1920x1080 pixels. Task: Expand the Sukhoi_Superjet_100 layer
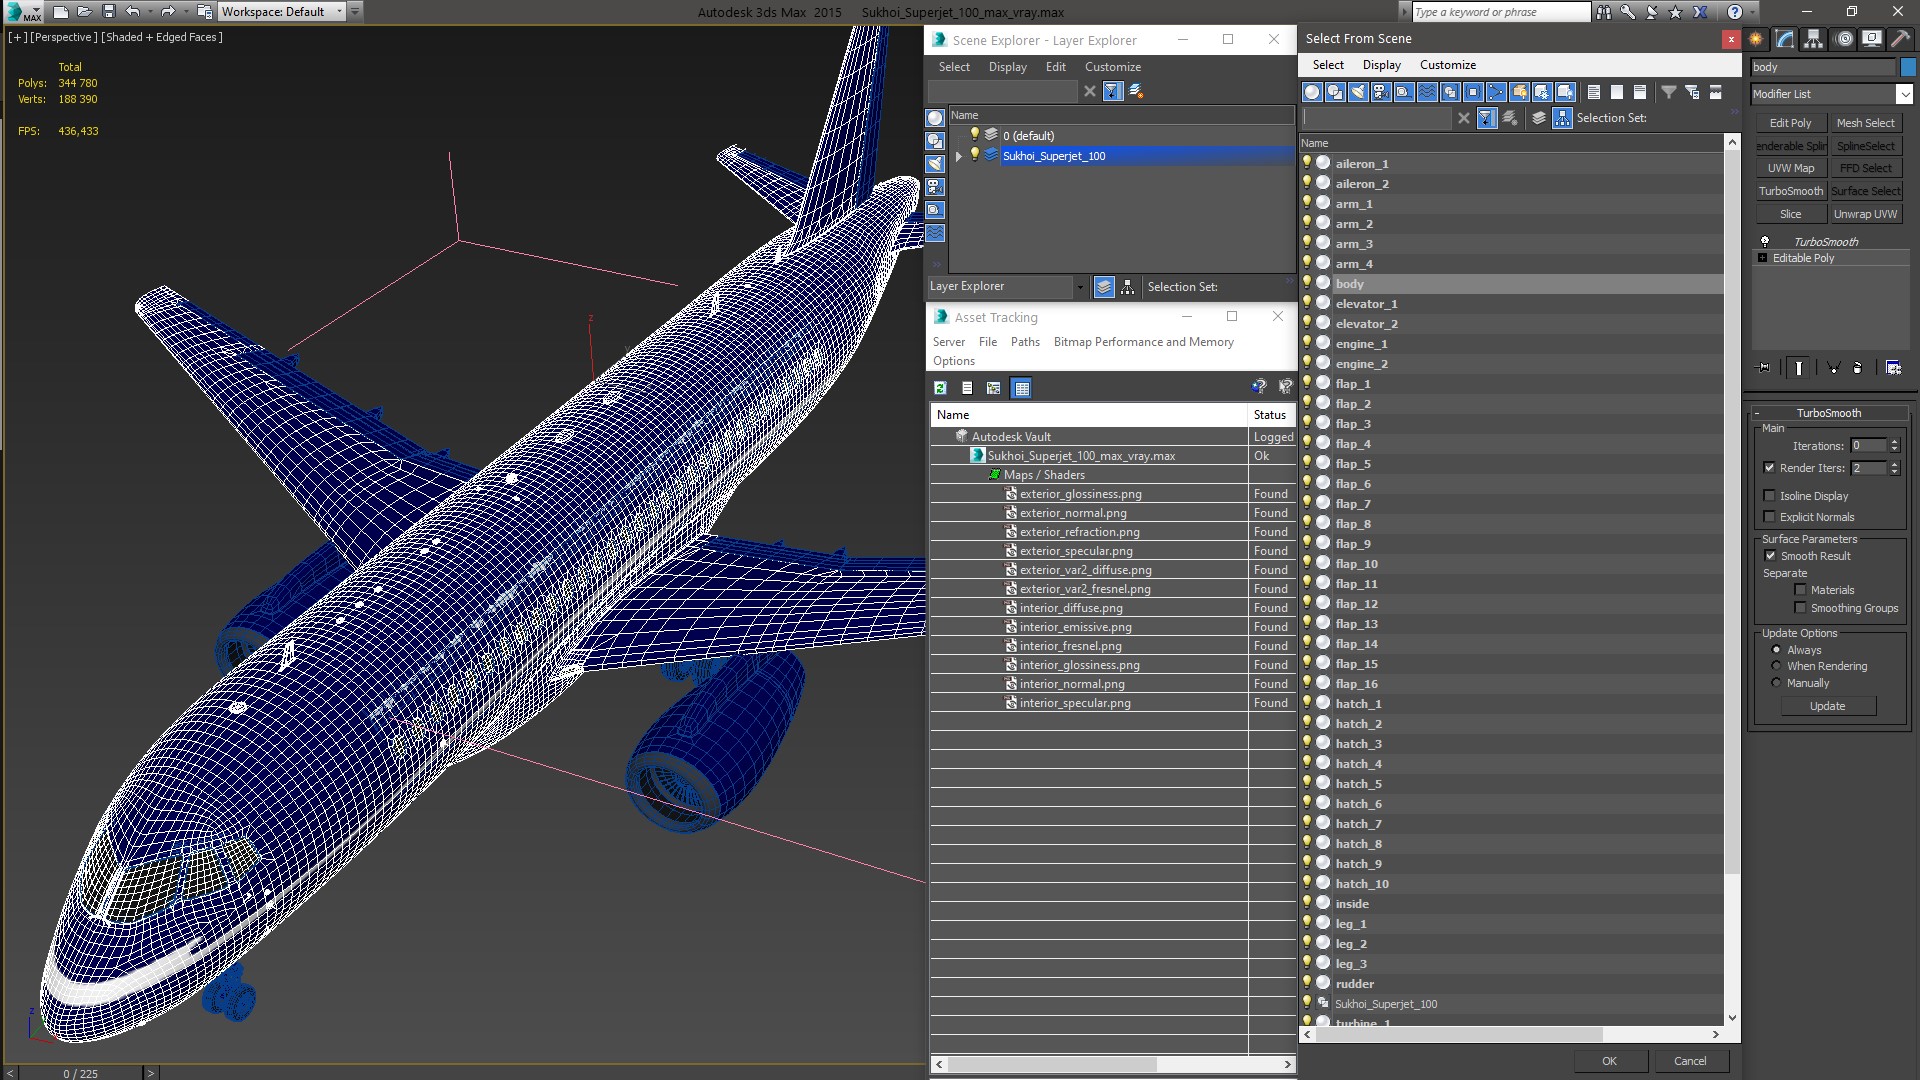pyautogui.click(x=959, y=156)
